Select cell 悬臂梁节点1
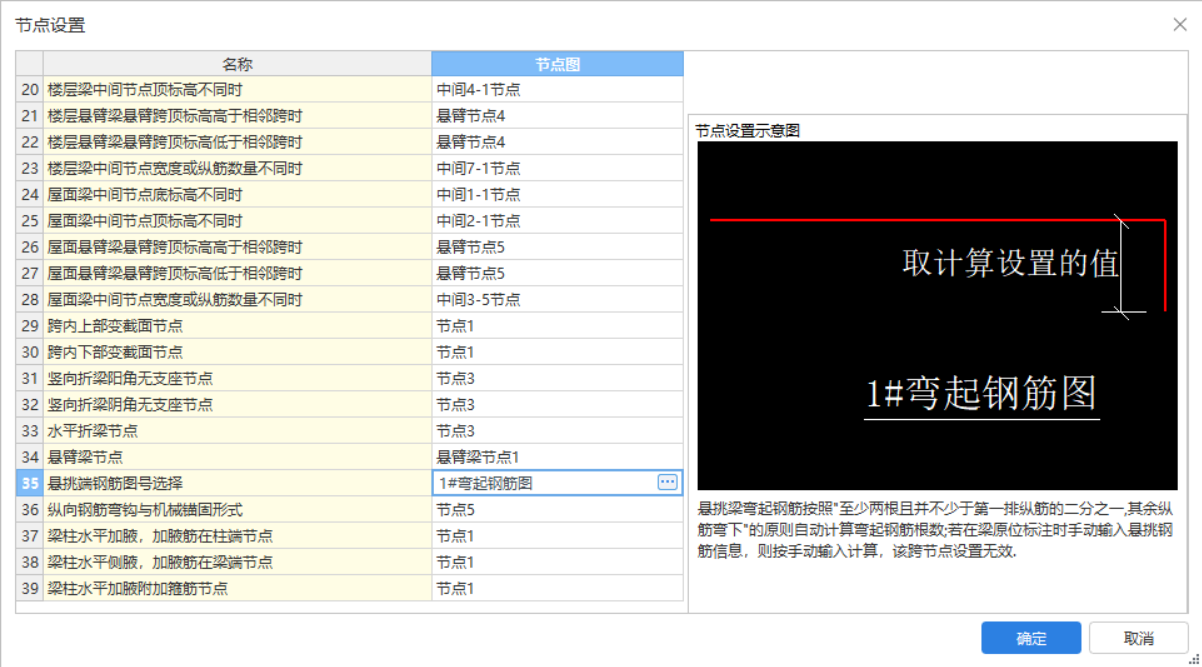Viewport: 1202px width, 667px height. tap(558, 457)
